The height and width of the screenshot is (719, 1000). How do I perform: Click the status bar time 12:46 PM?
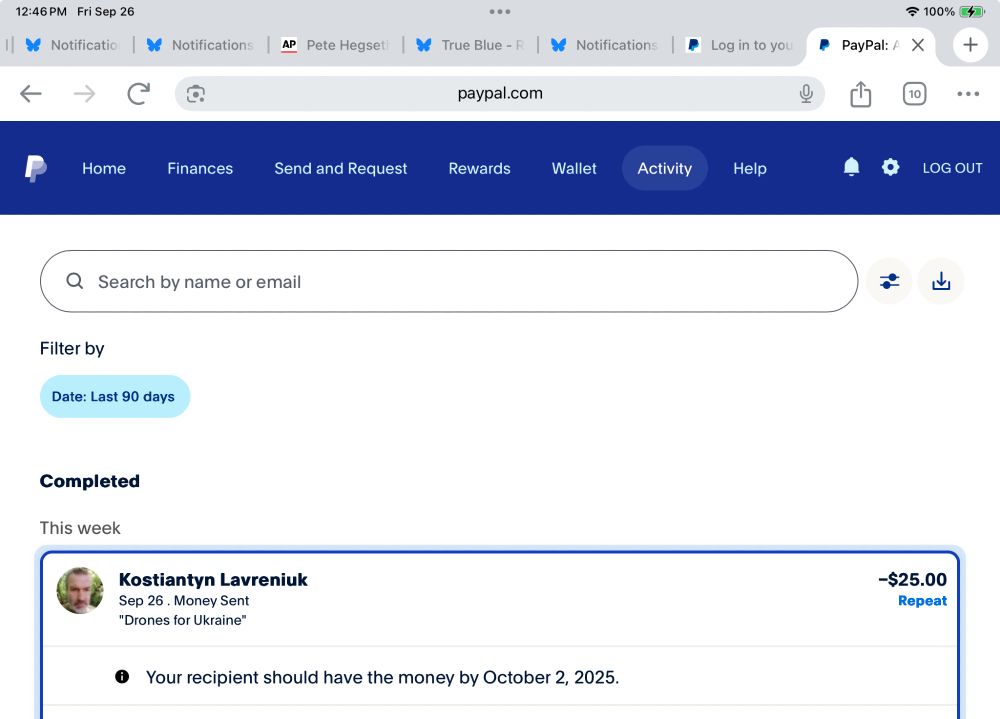click(x=41, y=11)
